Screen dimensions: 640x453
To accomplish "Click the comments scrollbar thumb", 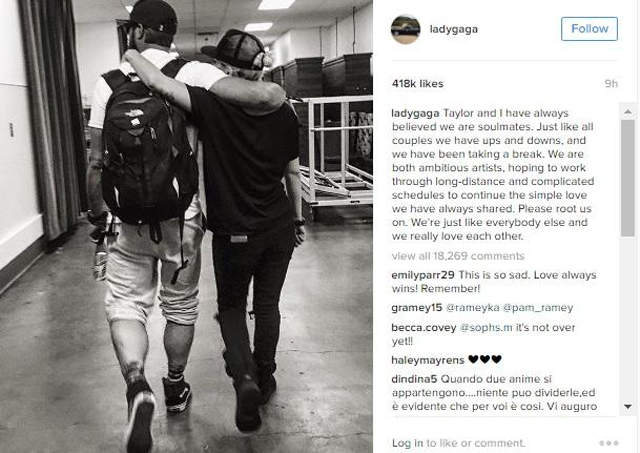I will pyautogui.click(x=628, y=178).
